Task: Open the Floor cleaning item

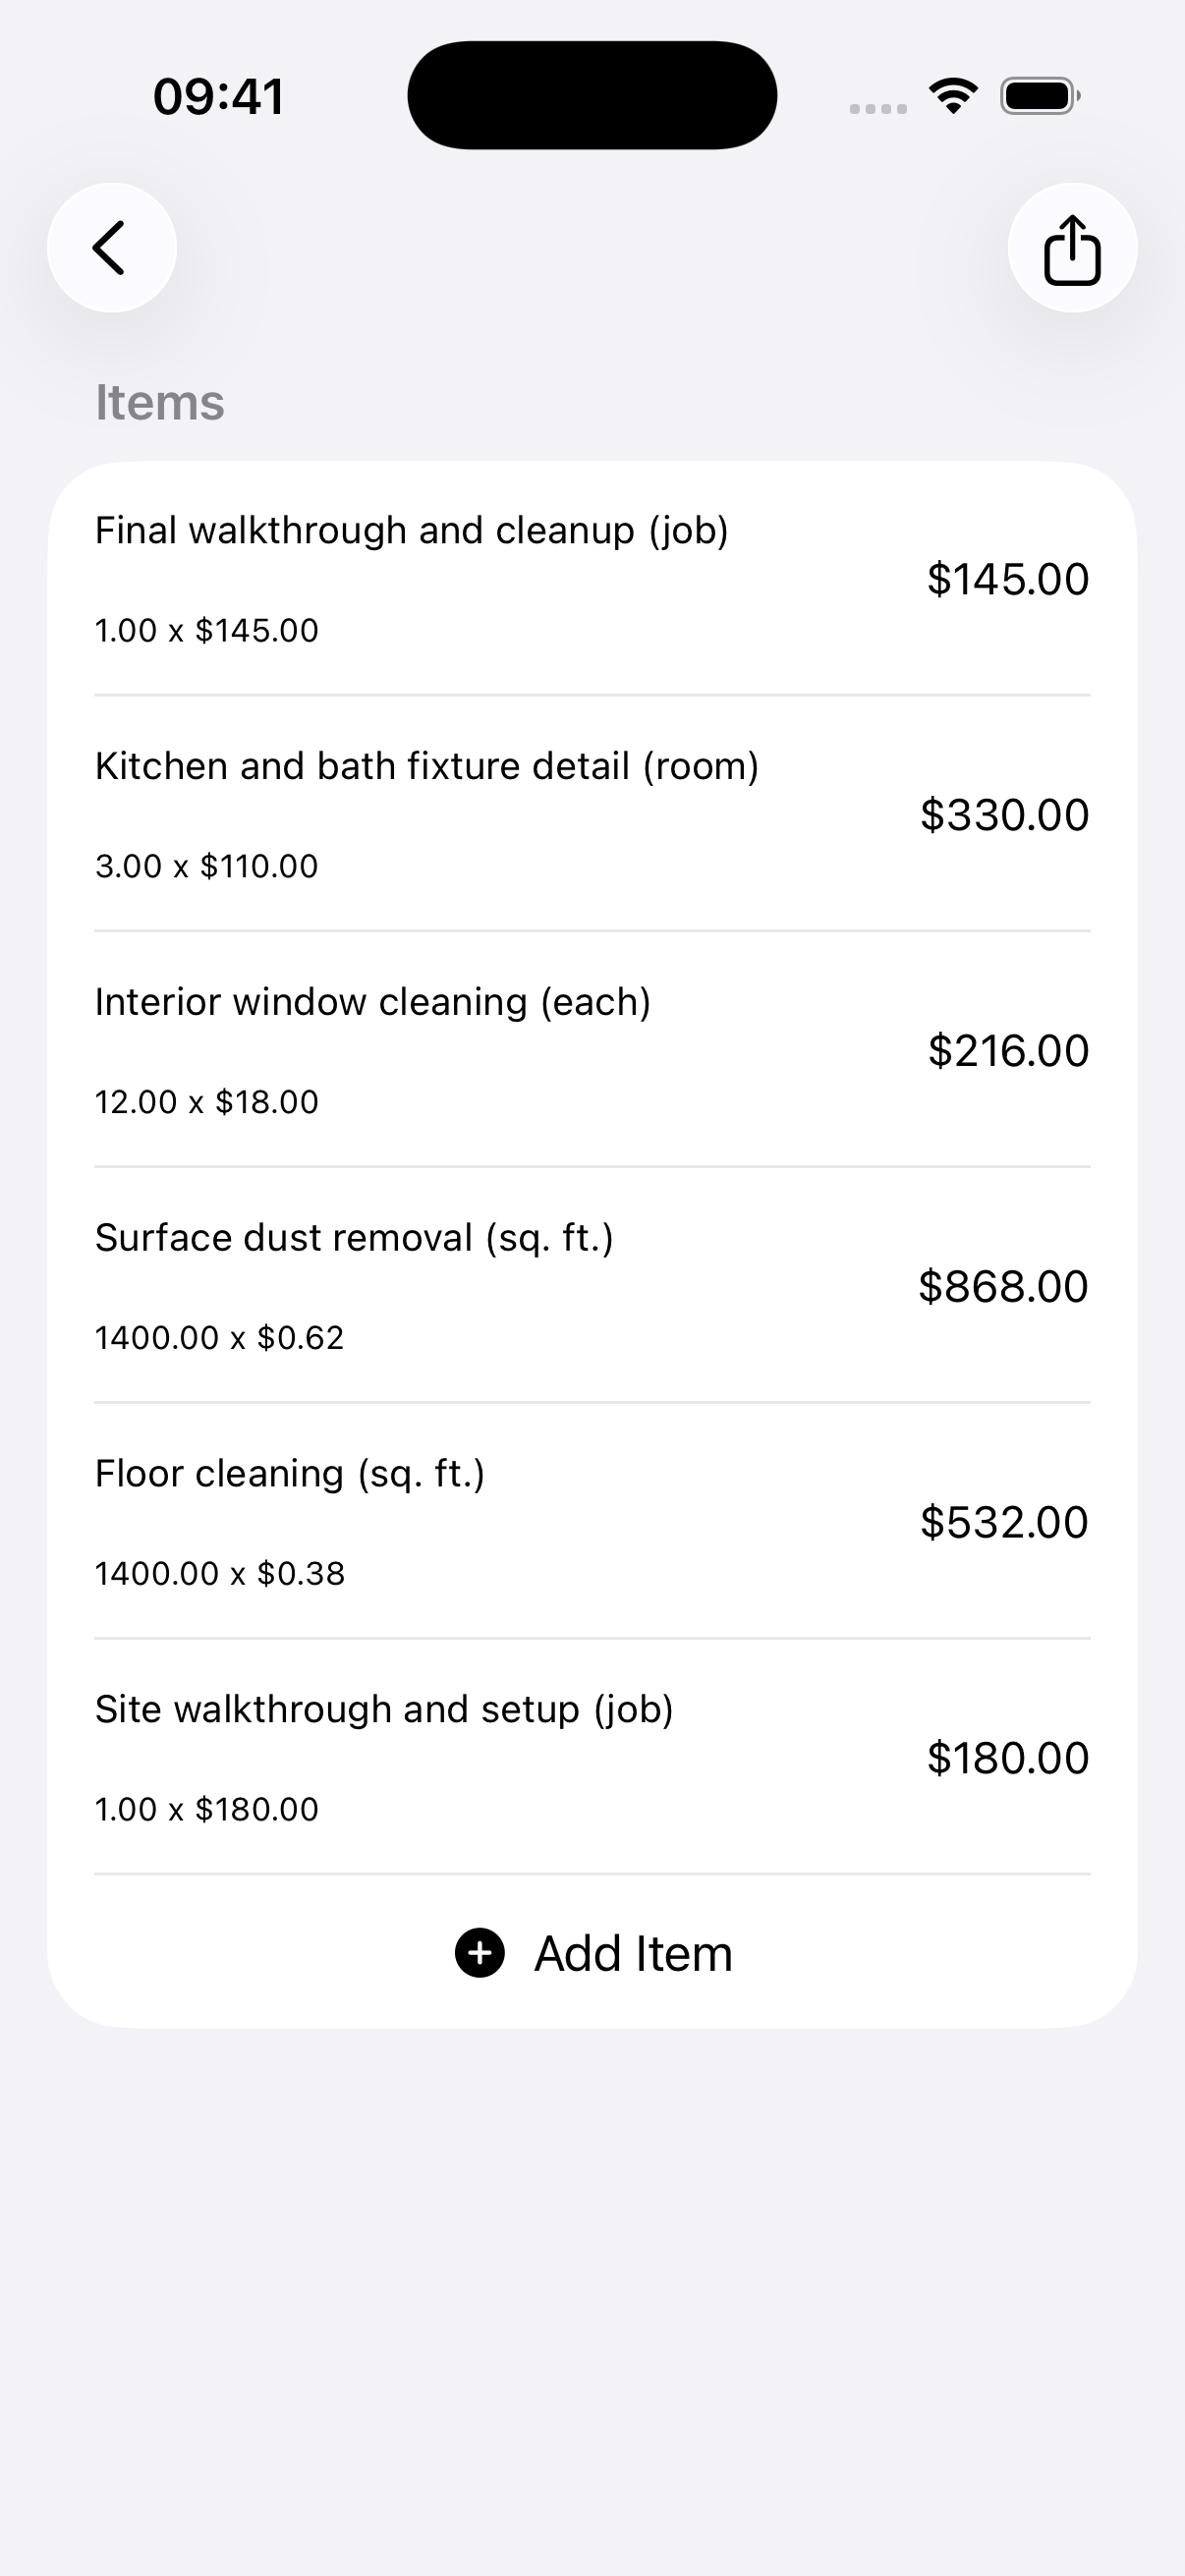Action: (x=592, y=1522)
